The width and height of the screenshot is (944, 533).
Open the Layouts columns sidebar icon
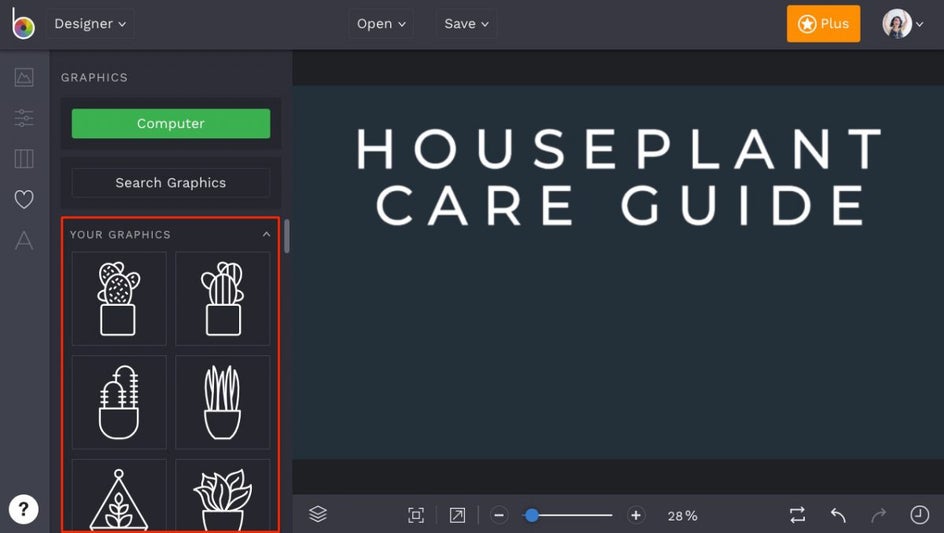(24, 158)
